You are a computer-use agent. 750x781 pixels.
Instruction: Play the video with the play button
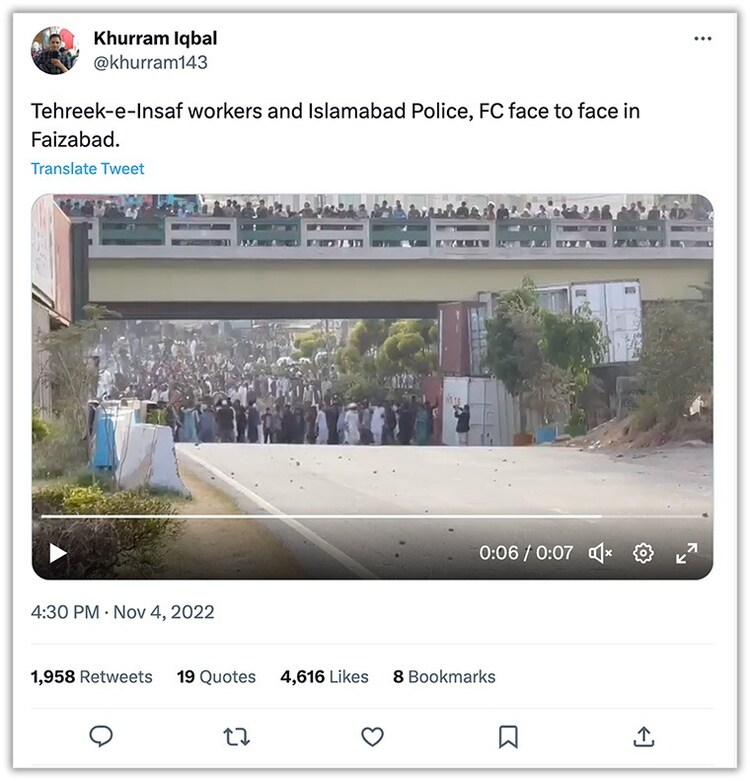pyautogui.click(x=58, y=553)
